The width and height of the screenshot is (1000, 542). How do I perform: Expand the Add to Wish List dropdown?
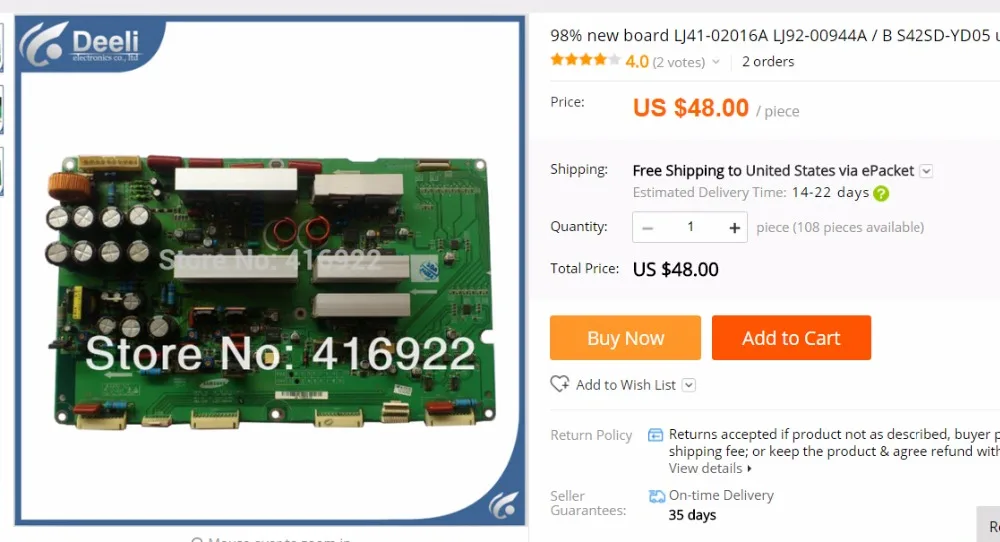pyautogui.click(x=689, y=385)
